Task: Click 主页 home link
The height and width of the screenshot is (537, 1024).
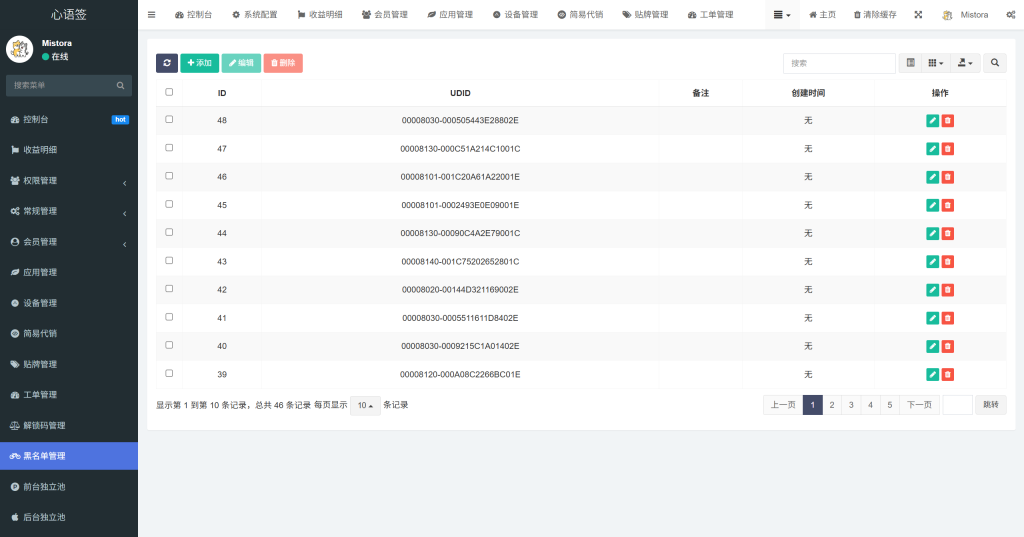Action: click(x=822, y=14)
